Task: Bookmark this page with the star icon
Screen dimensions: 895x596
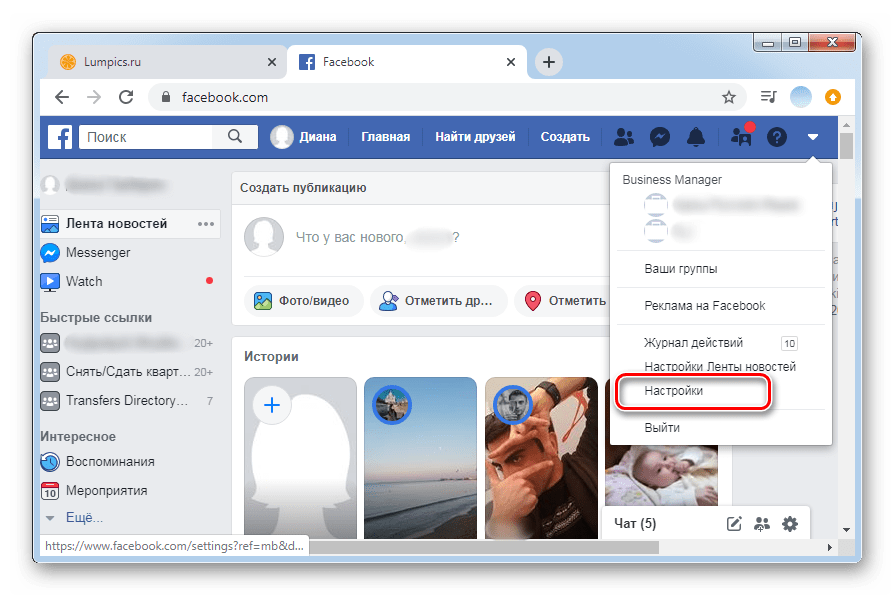Action: click(729, 97)
